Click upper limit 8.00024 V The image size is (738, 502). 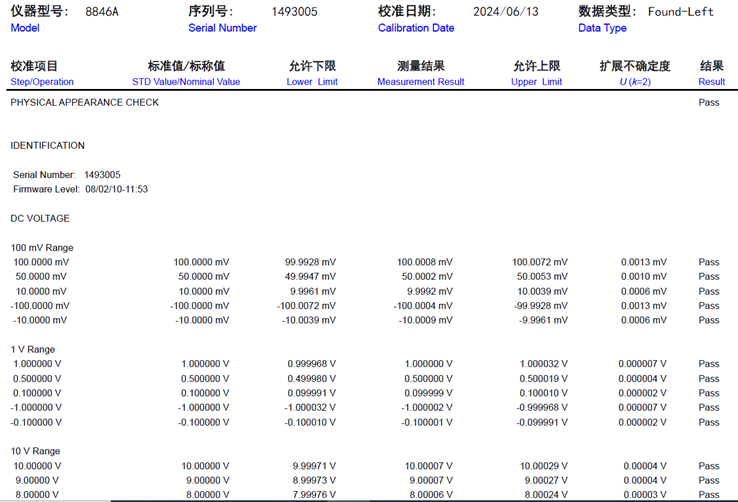546,495
